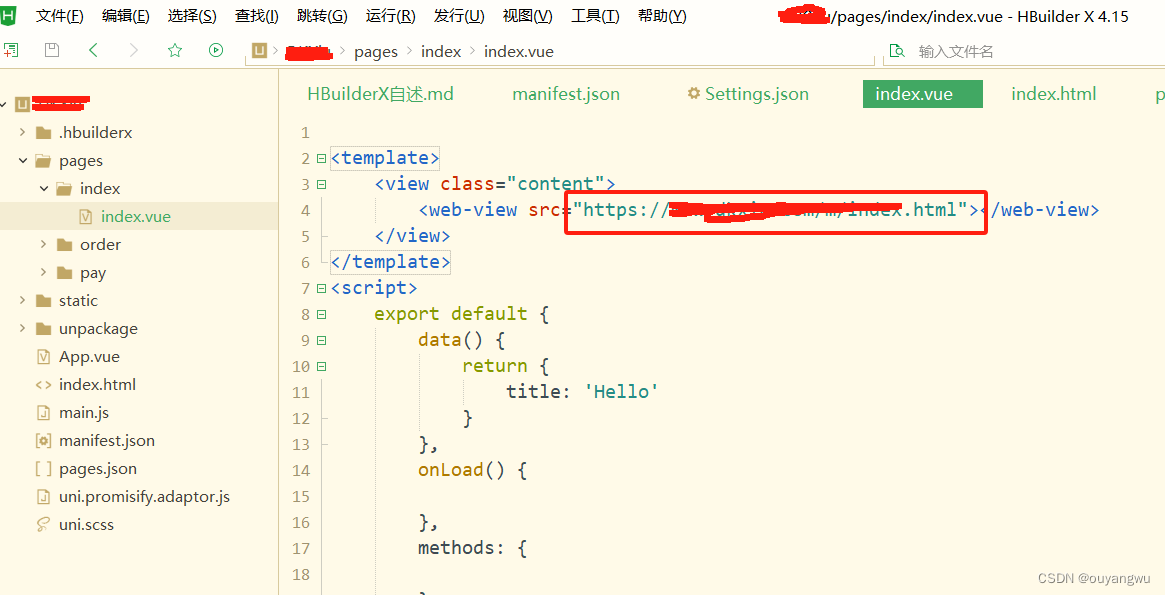Bookmark with the star icon

[175, 51]
